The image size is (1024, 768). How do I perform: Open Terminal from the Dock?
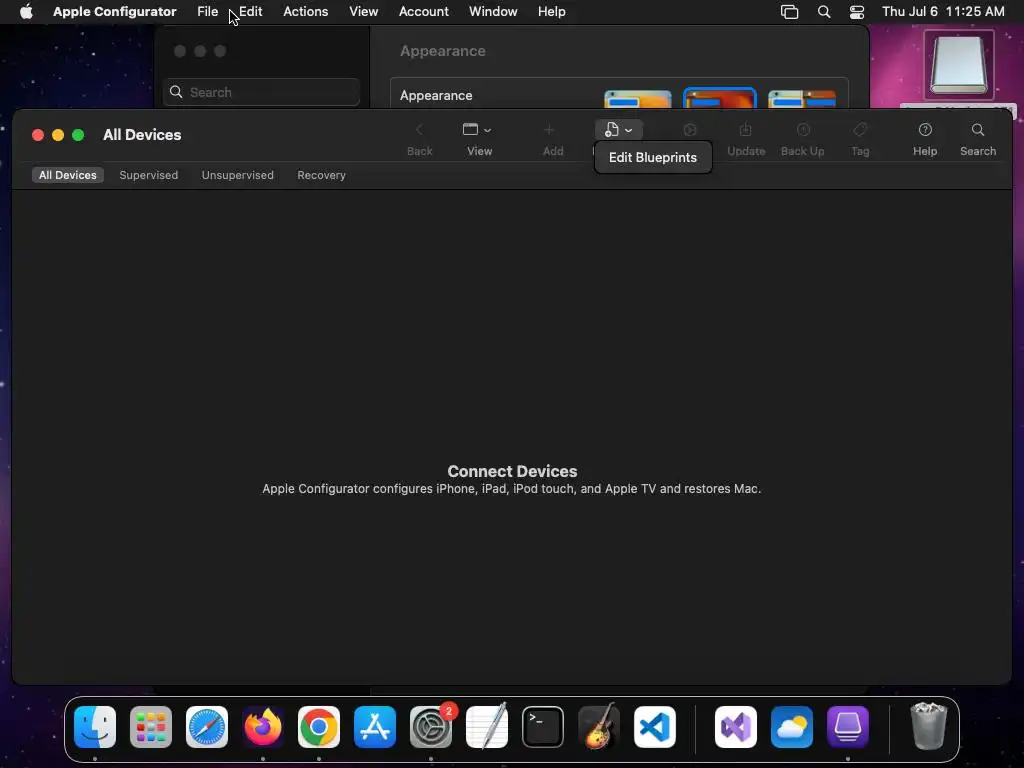(x=543, y=727)
